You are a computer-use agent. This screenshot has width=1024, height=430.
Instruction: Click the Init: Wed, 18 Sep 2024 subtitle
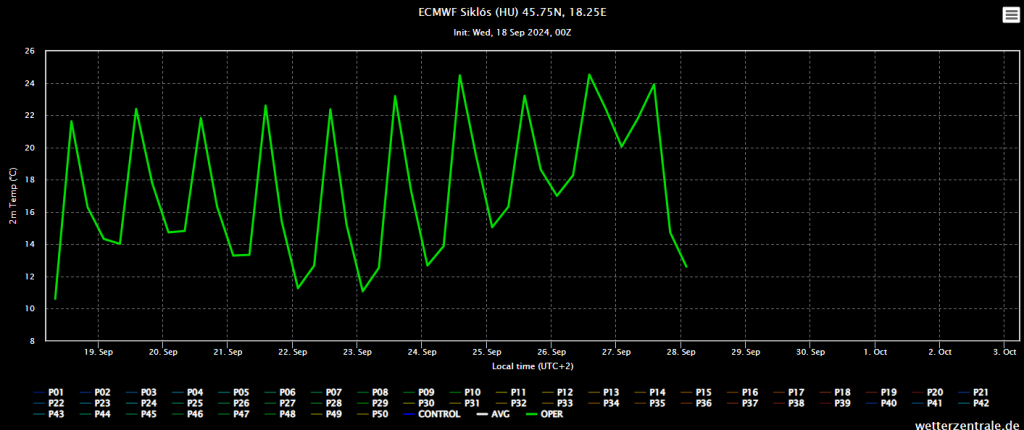coord(511,32)
